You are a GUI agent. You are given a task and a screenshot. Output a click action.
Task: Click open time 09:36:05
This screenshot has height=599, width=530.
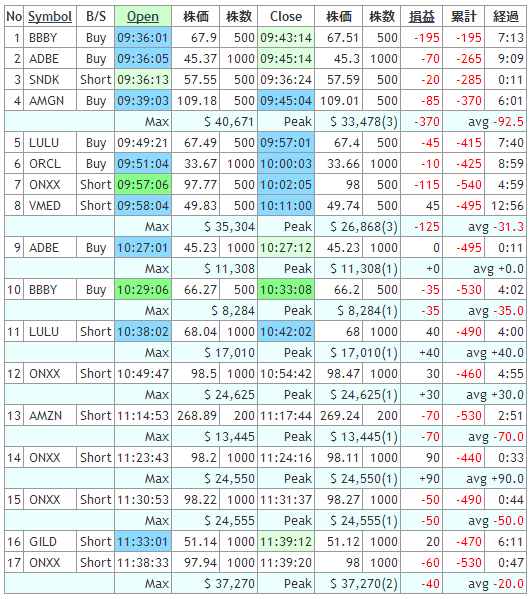(143, 59)
